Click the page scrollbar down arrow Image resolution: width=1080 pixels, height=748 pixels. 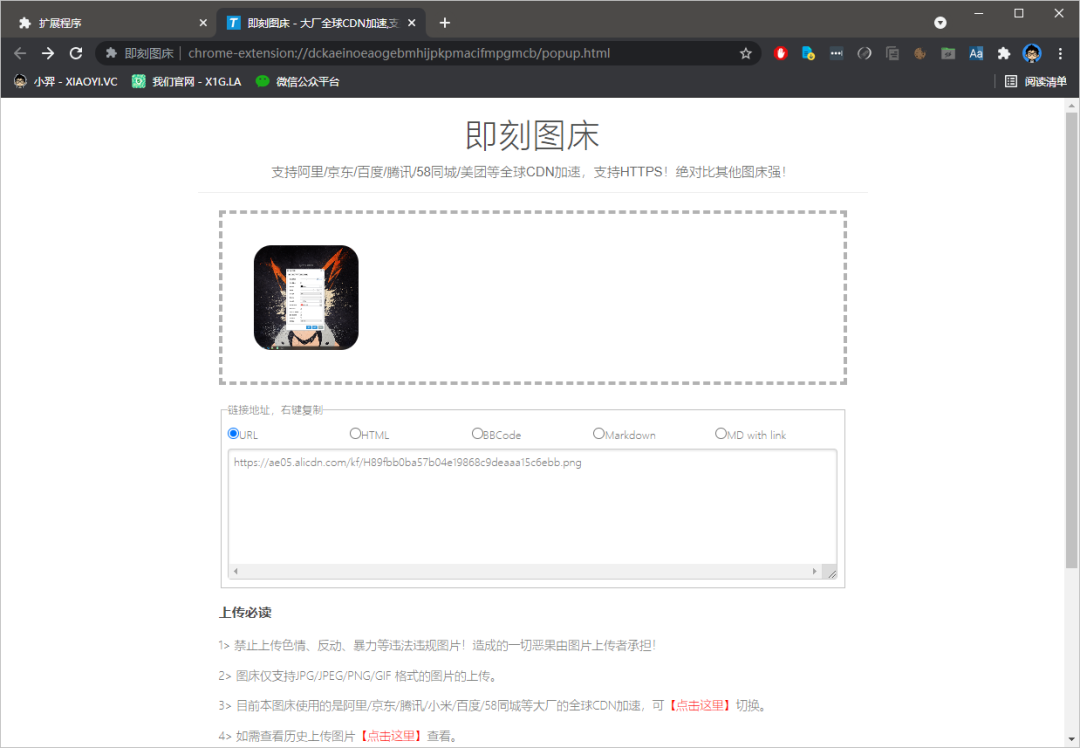[1071, 740]
